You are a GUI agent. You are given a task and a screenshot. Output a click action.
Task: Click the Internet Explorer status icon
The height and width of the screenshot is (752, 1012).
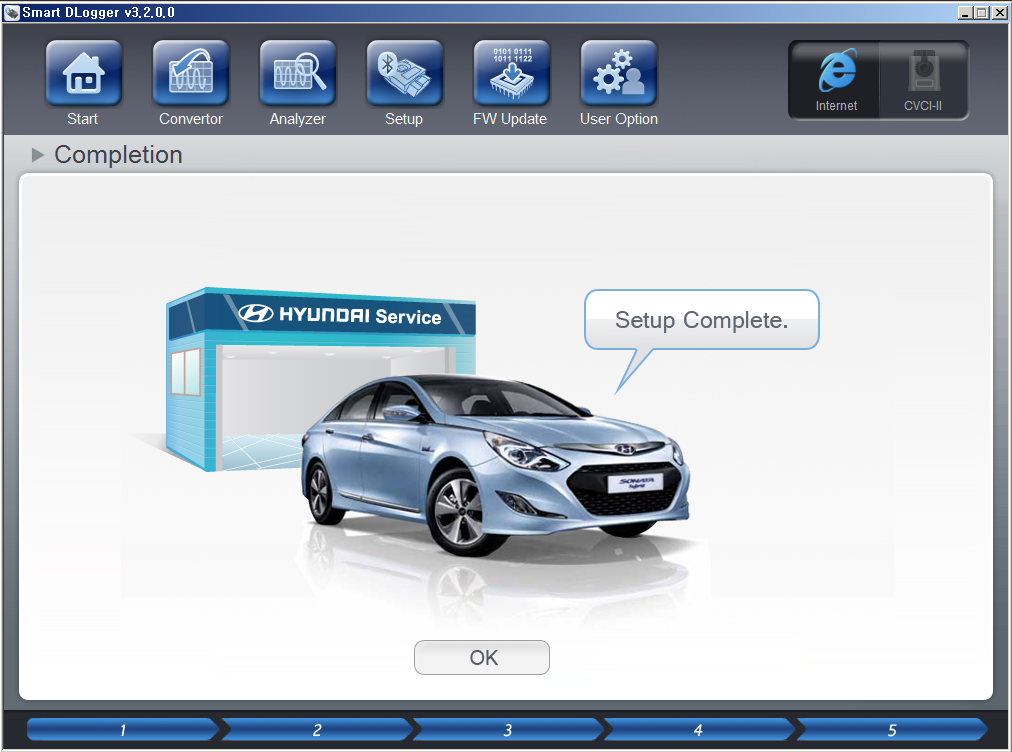pyautogui.click(x=836, y=79)
